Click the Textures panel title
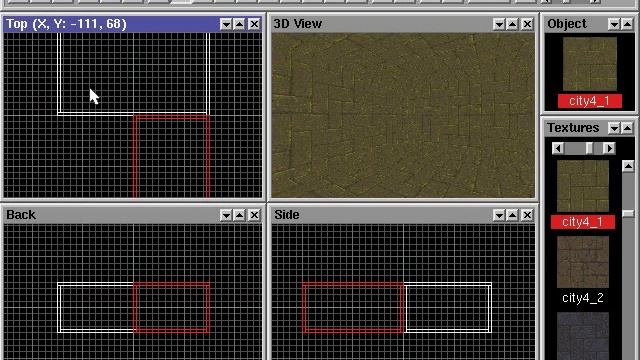Viewport: 640px width, 360px height. click(x=573, y=128)
